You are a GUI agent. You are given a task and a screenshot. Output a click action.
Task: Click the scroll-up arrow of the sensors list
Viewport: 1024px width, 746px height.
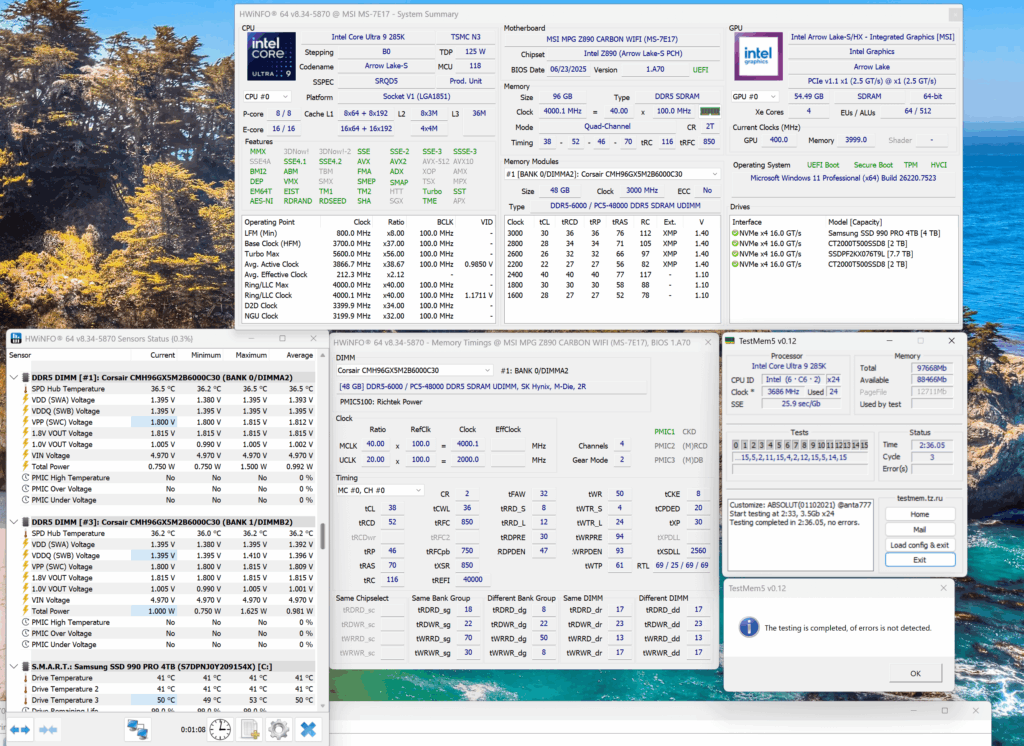coord(322,355)
